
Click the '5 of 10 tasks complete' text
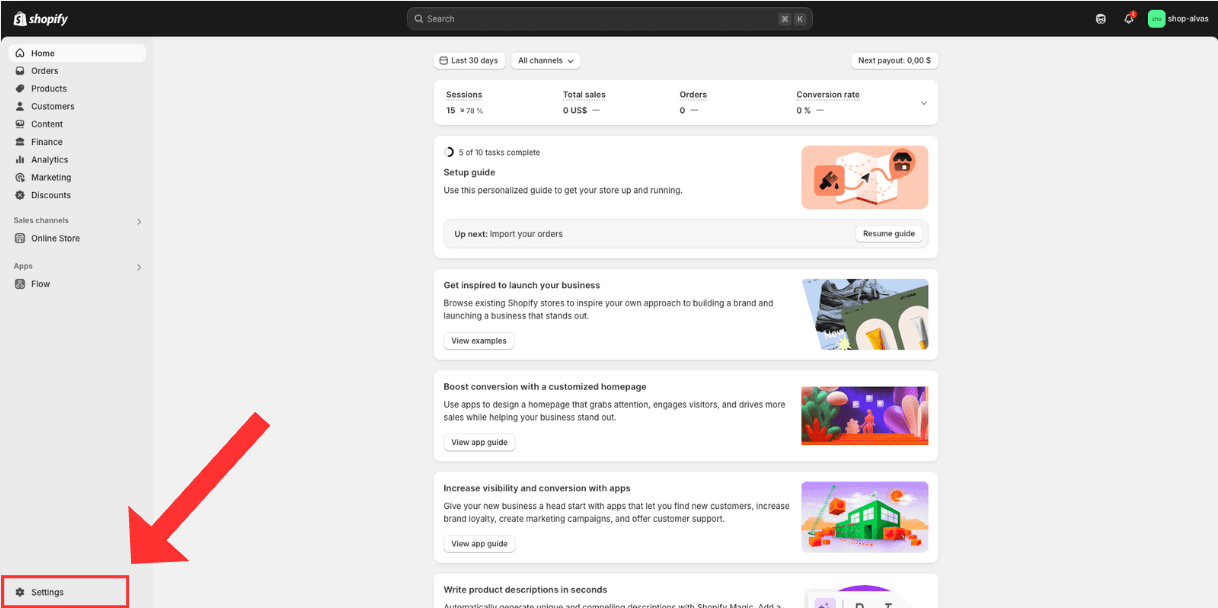tap(499, 153)
